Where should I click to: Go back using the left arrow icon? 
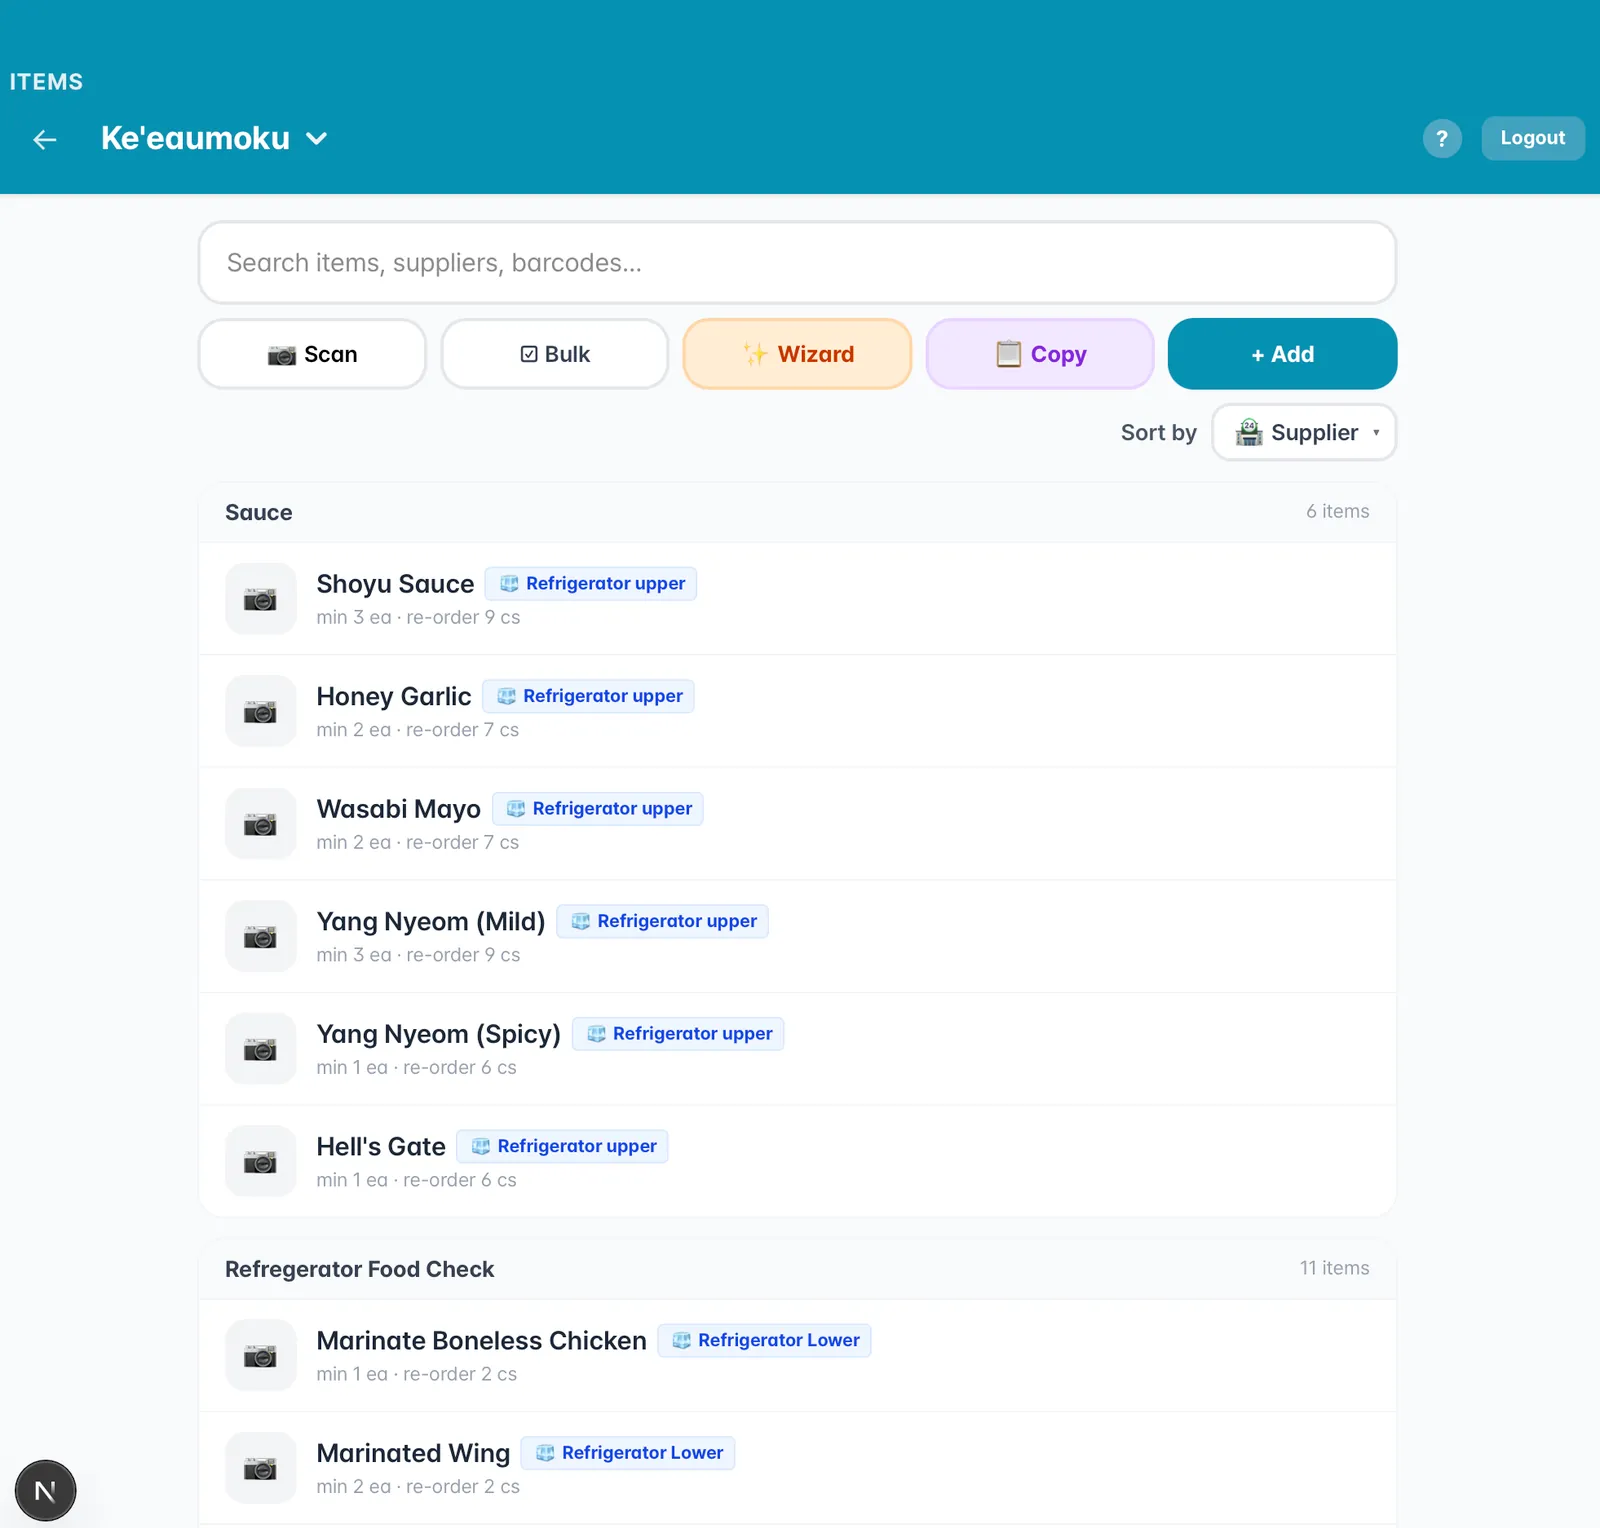click(x=45, y=139)
